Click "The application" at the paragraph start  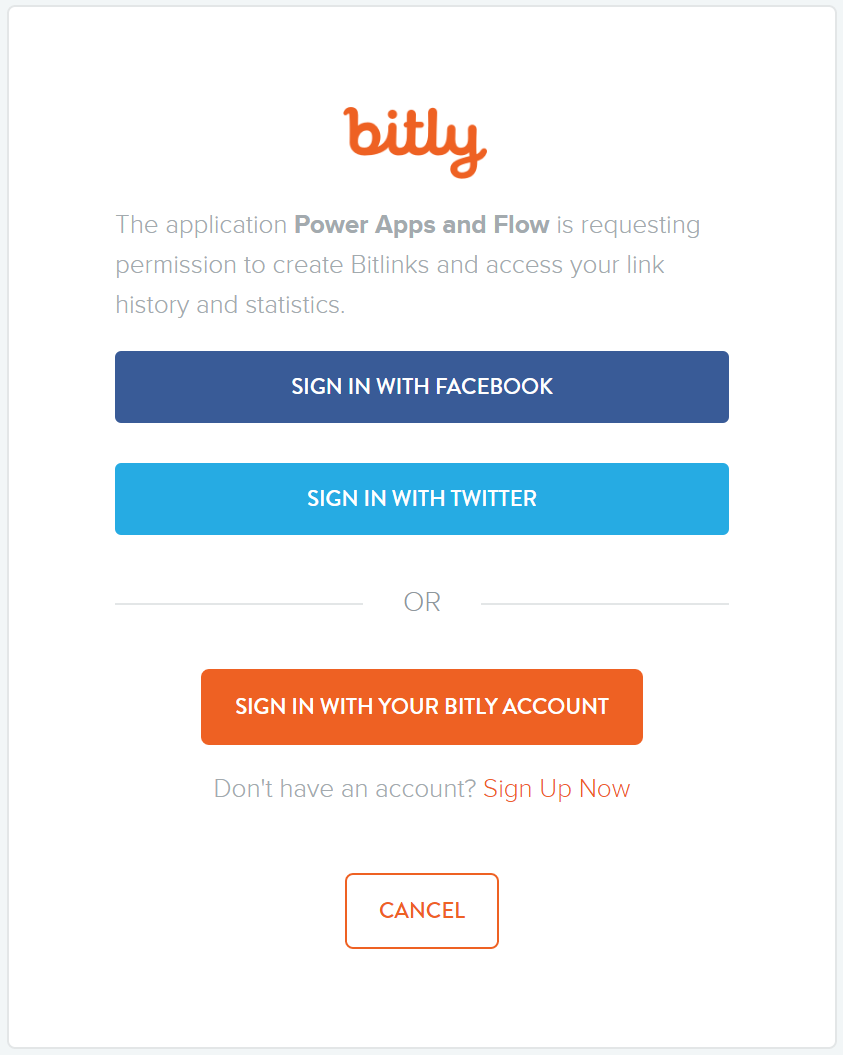tap(201, 224)
